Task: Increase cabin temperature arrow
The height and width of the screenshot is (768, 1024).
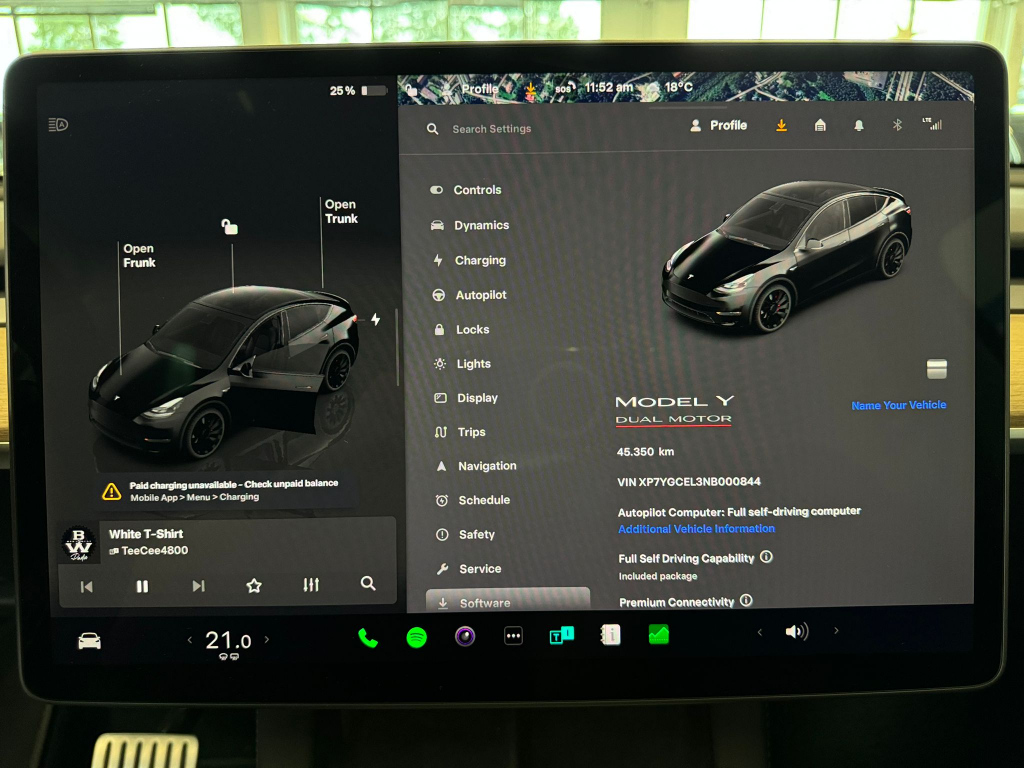Action: [x=266, y=640]
